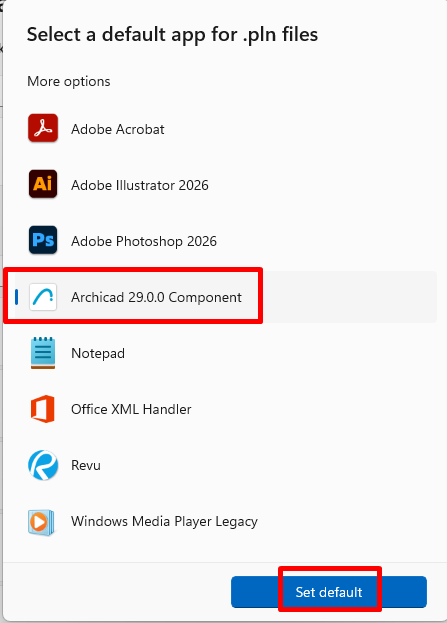Viewport: 447px width, 623px height.
Task: Click the Adobe Acrobat icon
Action: pyautogui.click(x=43, y=128)
